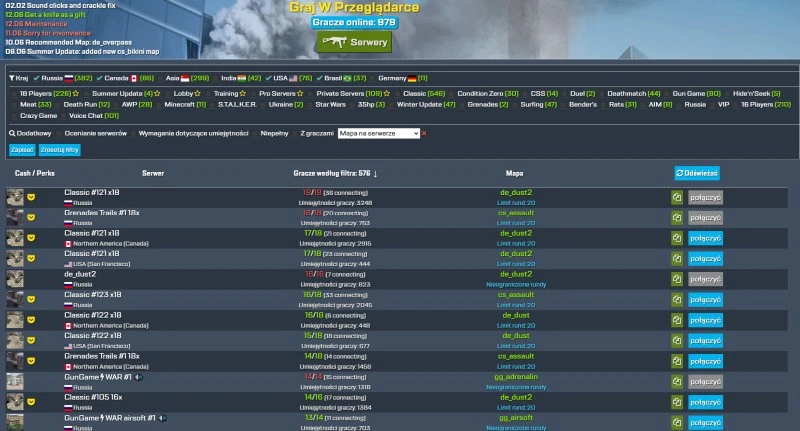This screenshot has height=431, width=800.
Task: Click the copy icon in the de_dust2 Russia row
Action: (677, 279)
